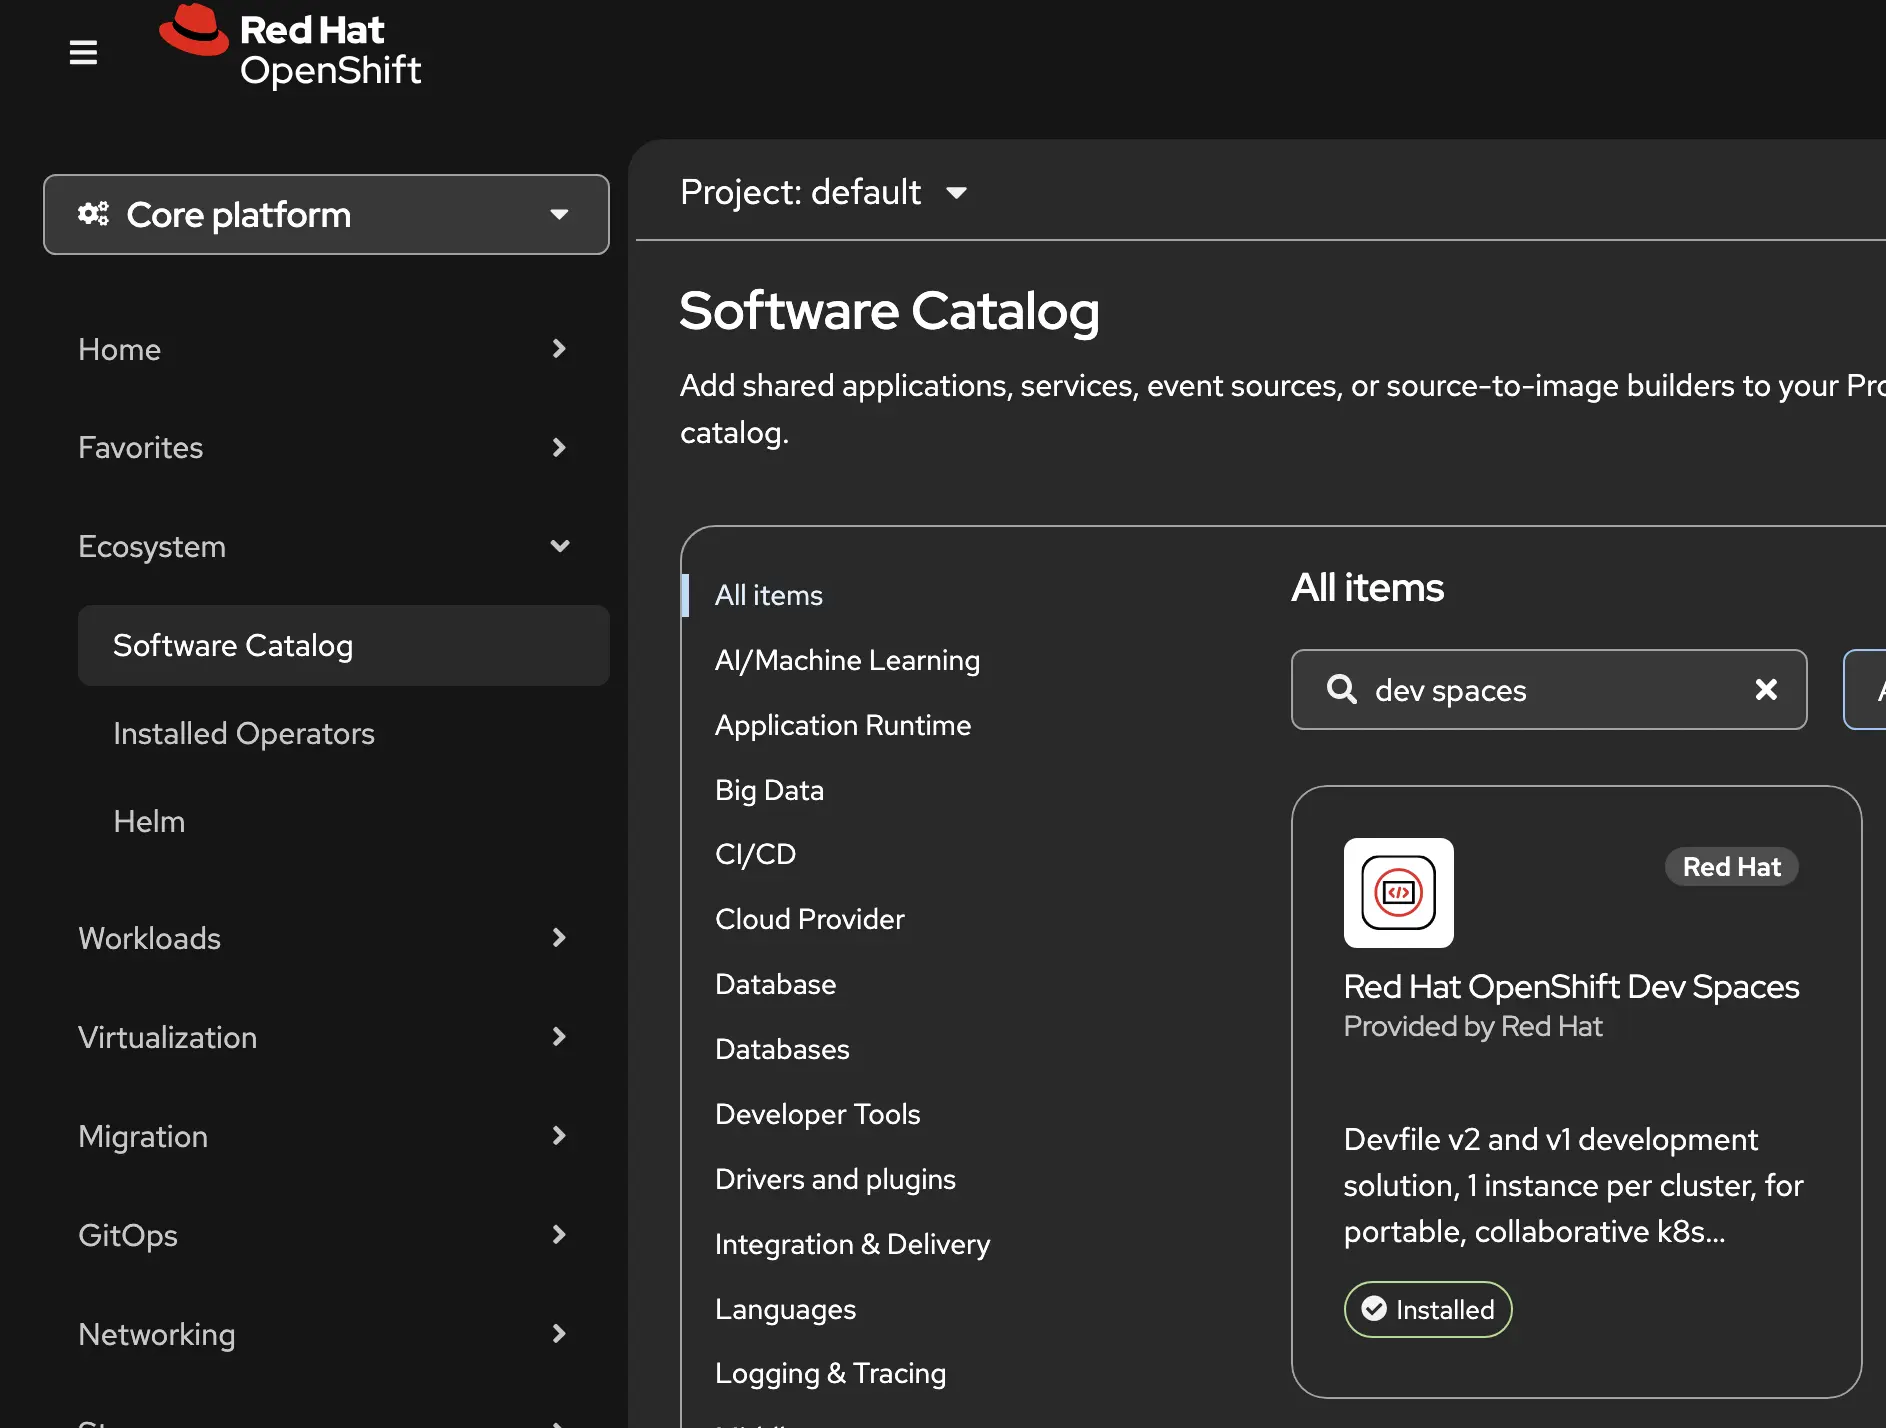The width and height of the screenshot is (1886, 1428).
Task: Clear the dev spaces search text
Action: click(1766, 689)
